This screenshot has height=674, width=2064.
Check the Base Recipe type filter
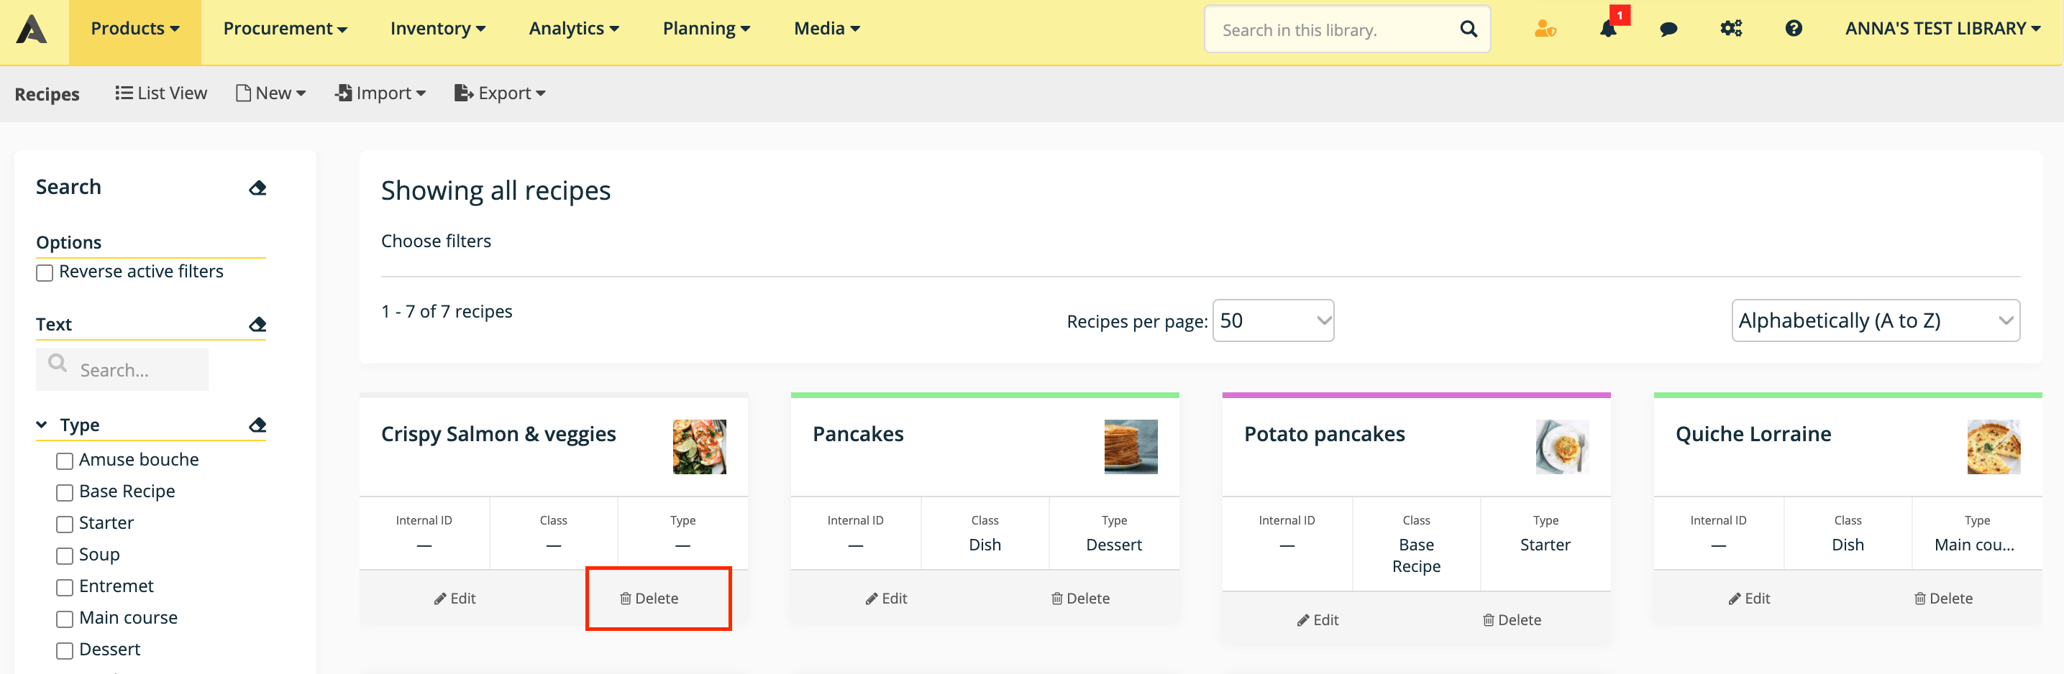[x=65, y=492]
